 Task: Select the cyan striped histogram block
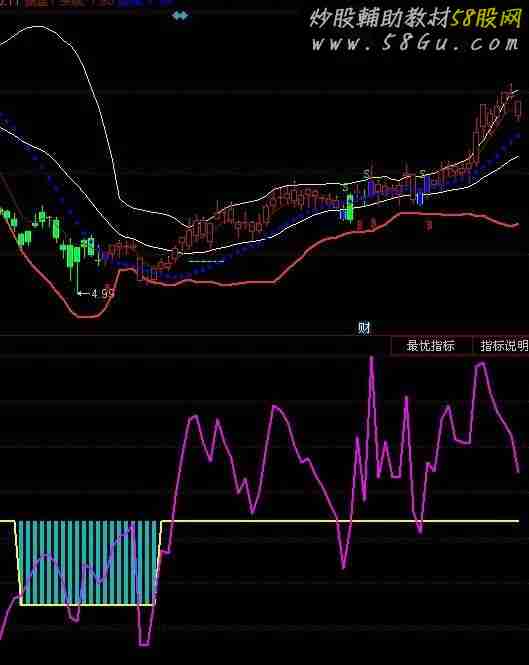89,563
